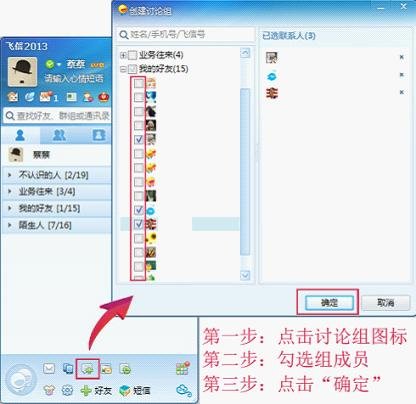The width and height of the screenshot is (416, 404).
Task: Click the contact list scrollbar thumb
Action: pos(245,172)
